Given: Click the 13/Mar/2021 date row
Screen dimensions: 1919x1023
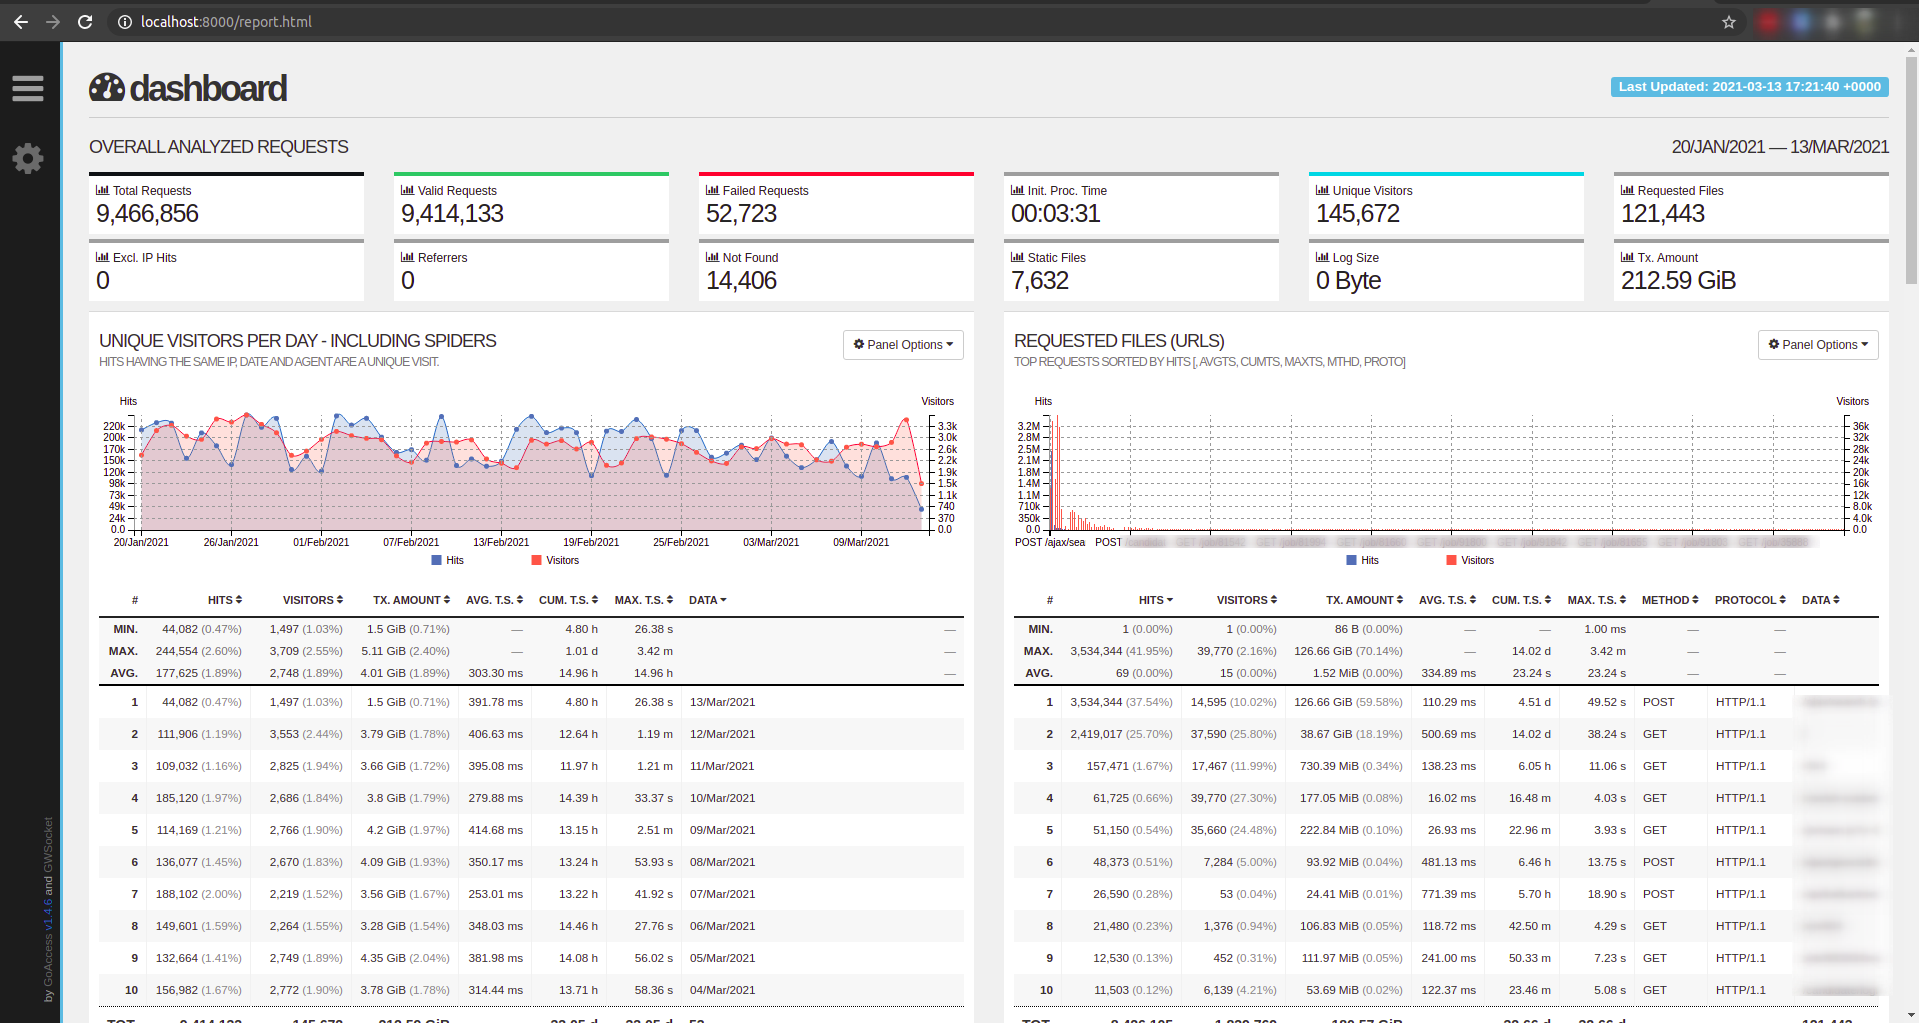Looking at the screenshot, I should click(531, 702).
